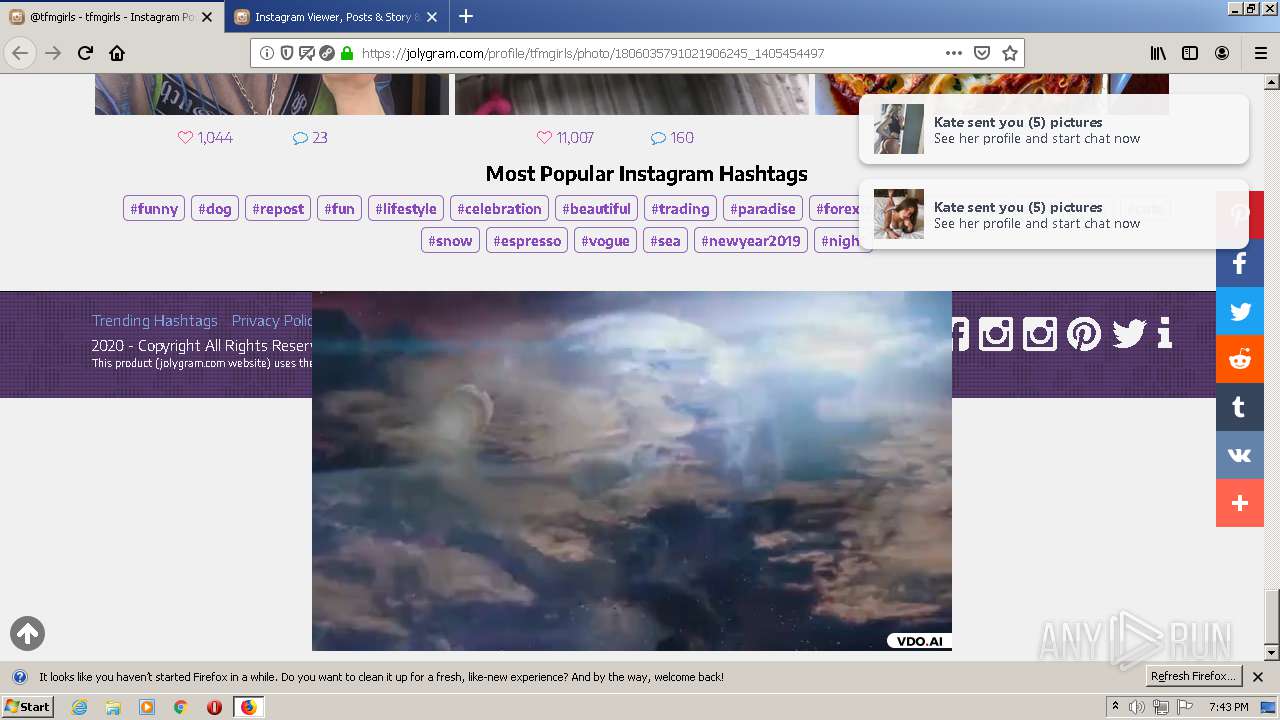1280x720 pixels.
Task: Open the #sea hashtag
Action: click(x=665, y=241)
